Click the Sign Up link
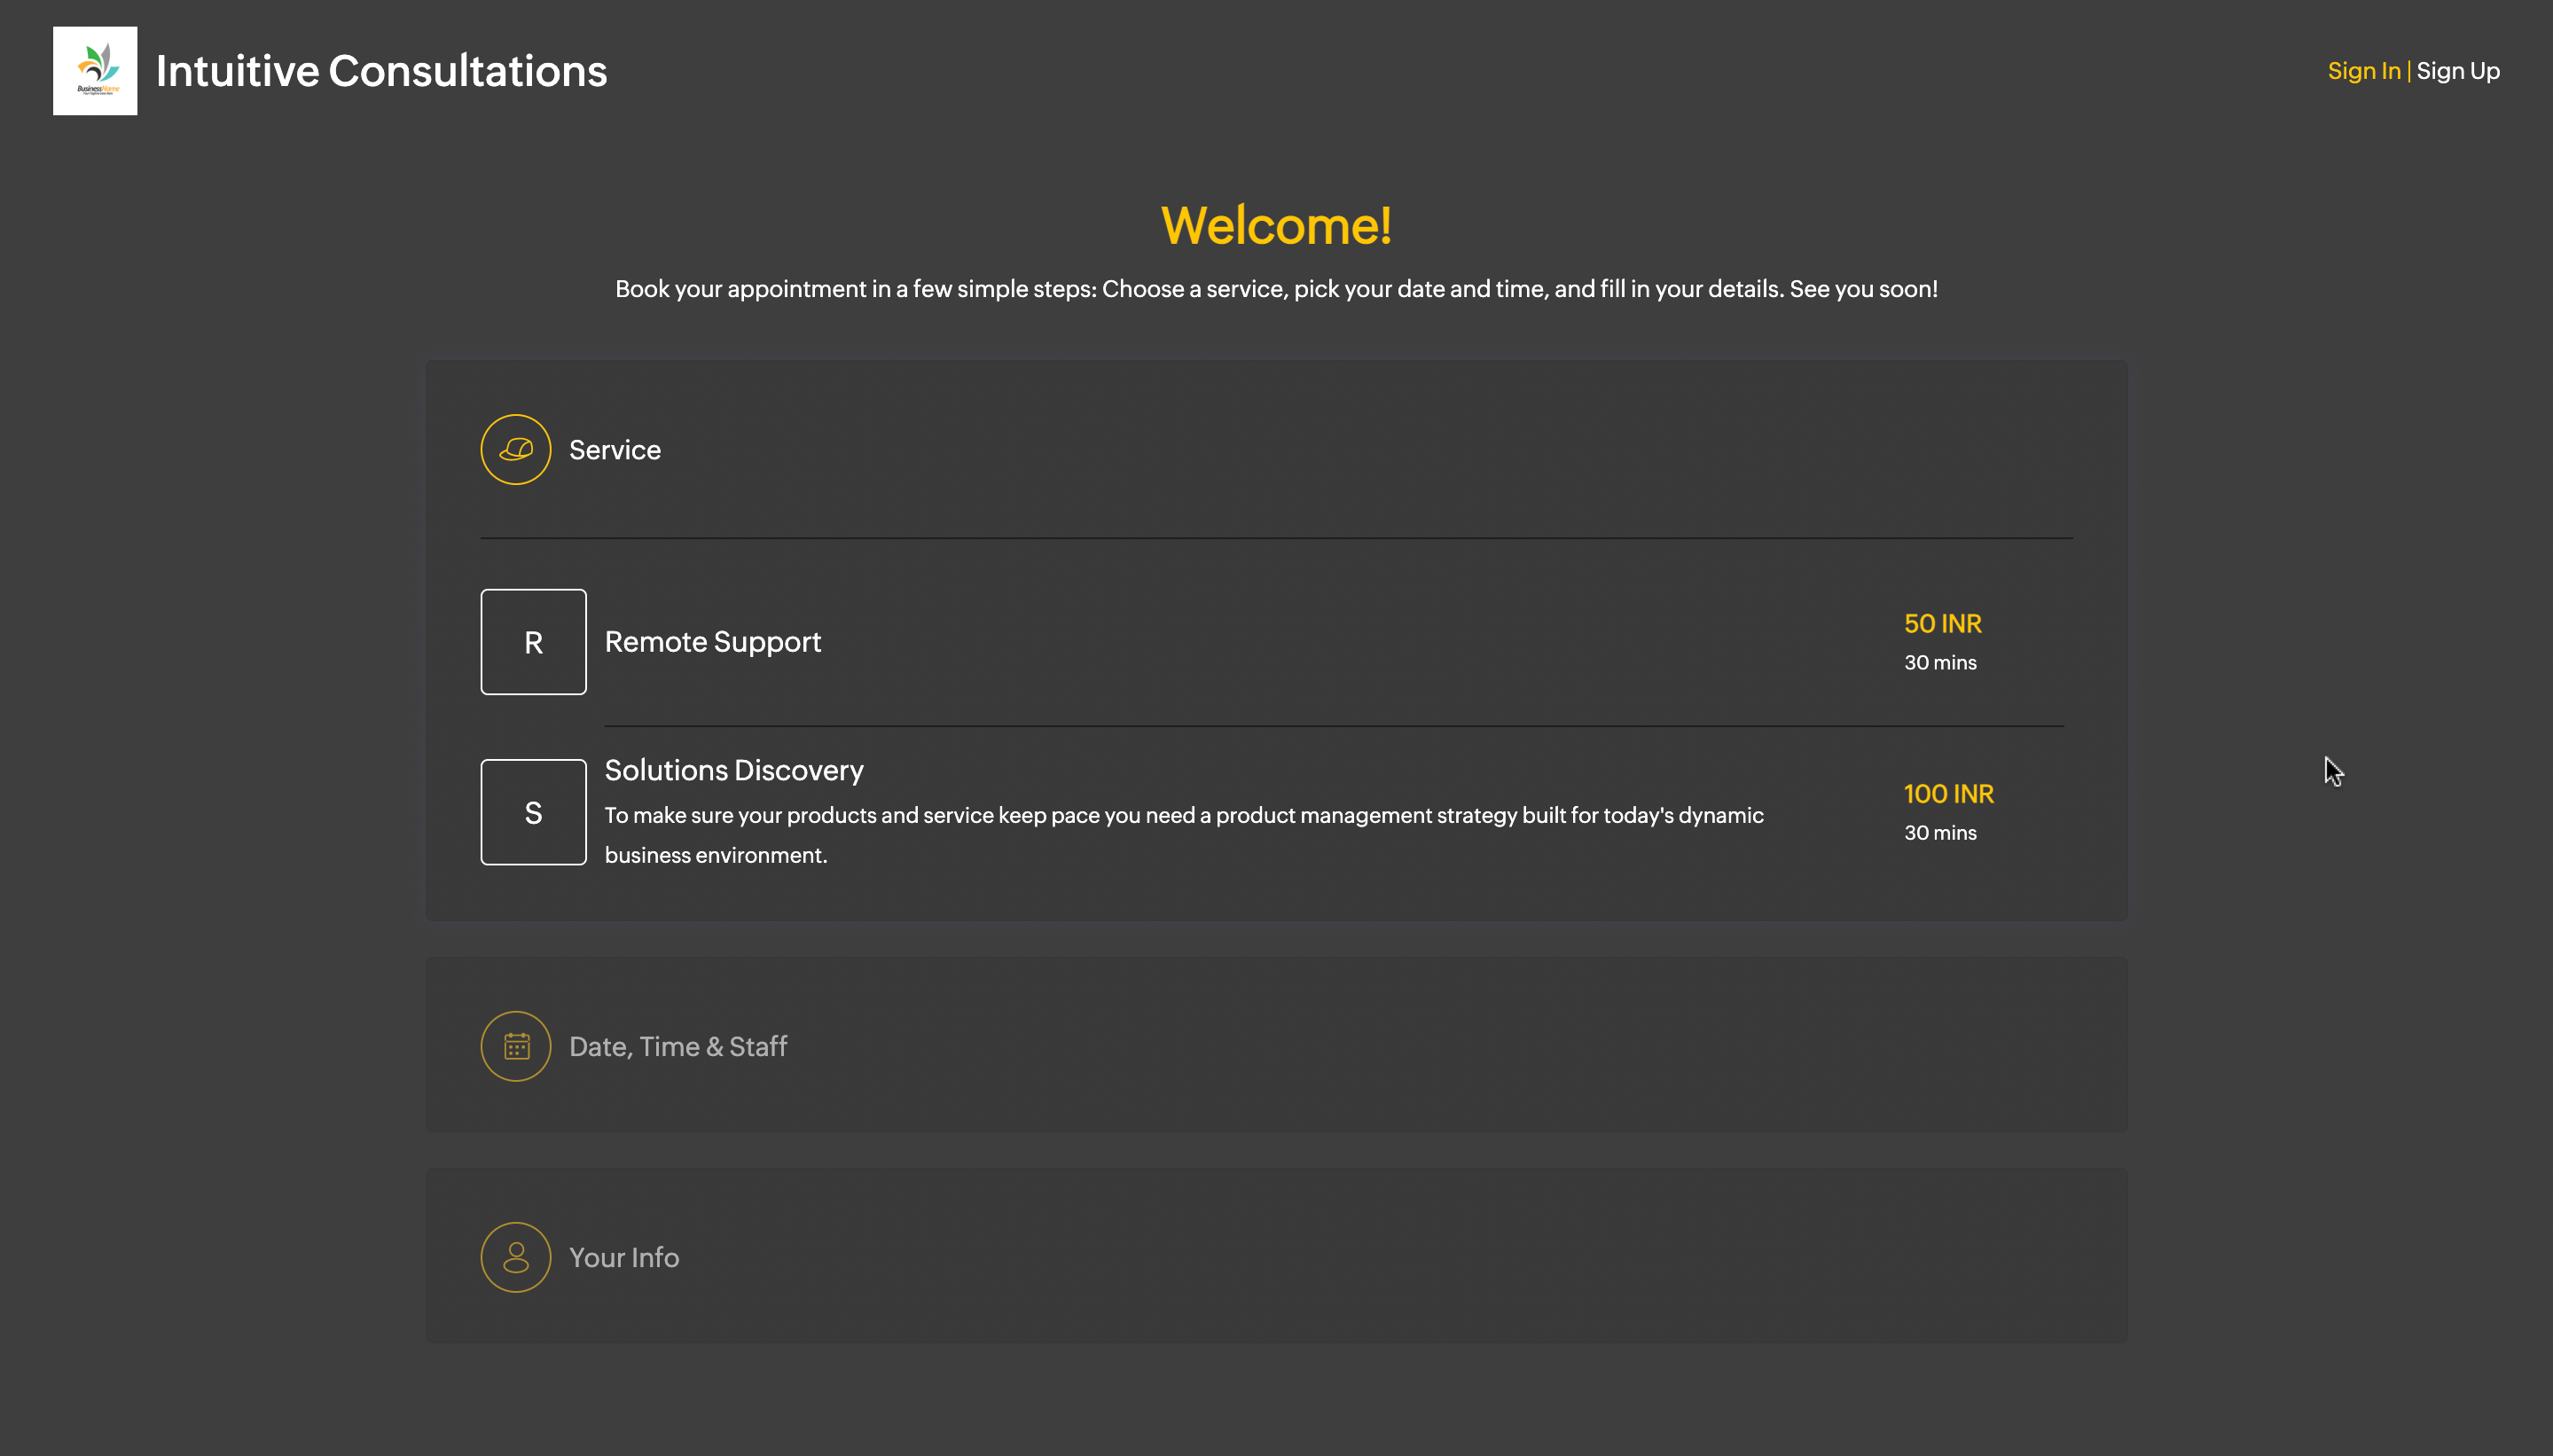 (2458, 71)
